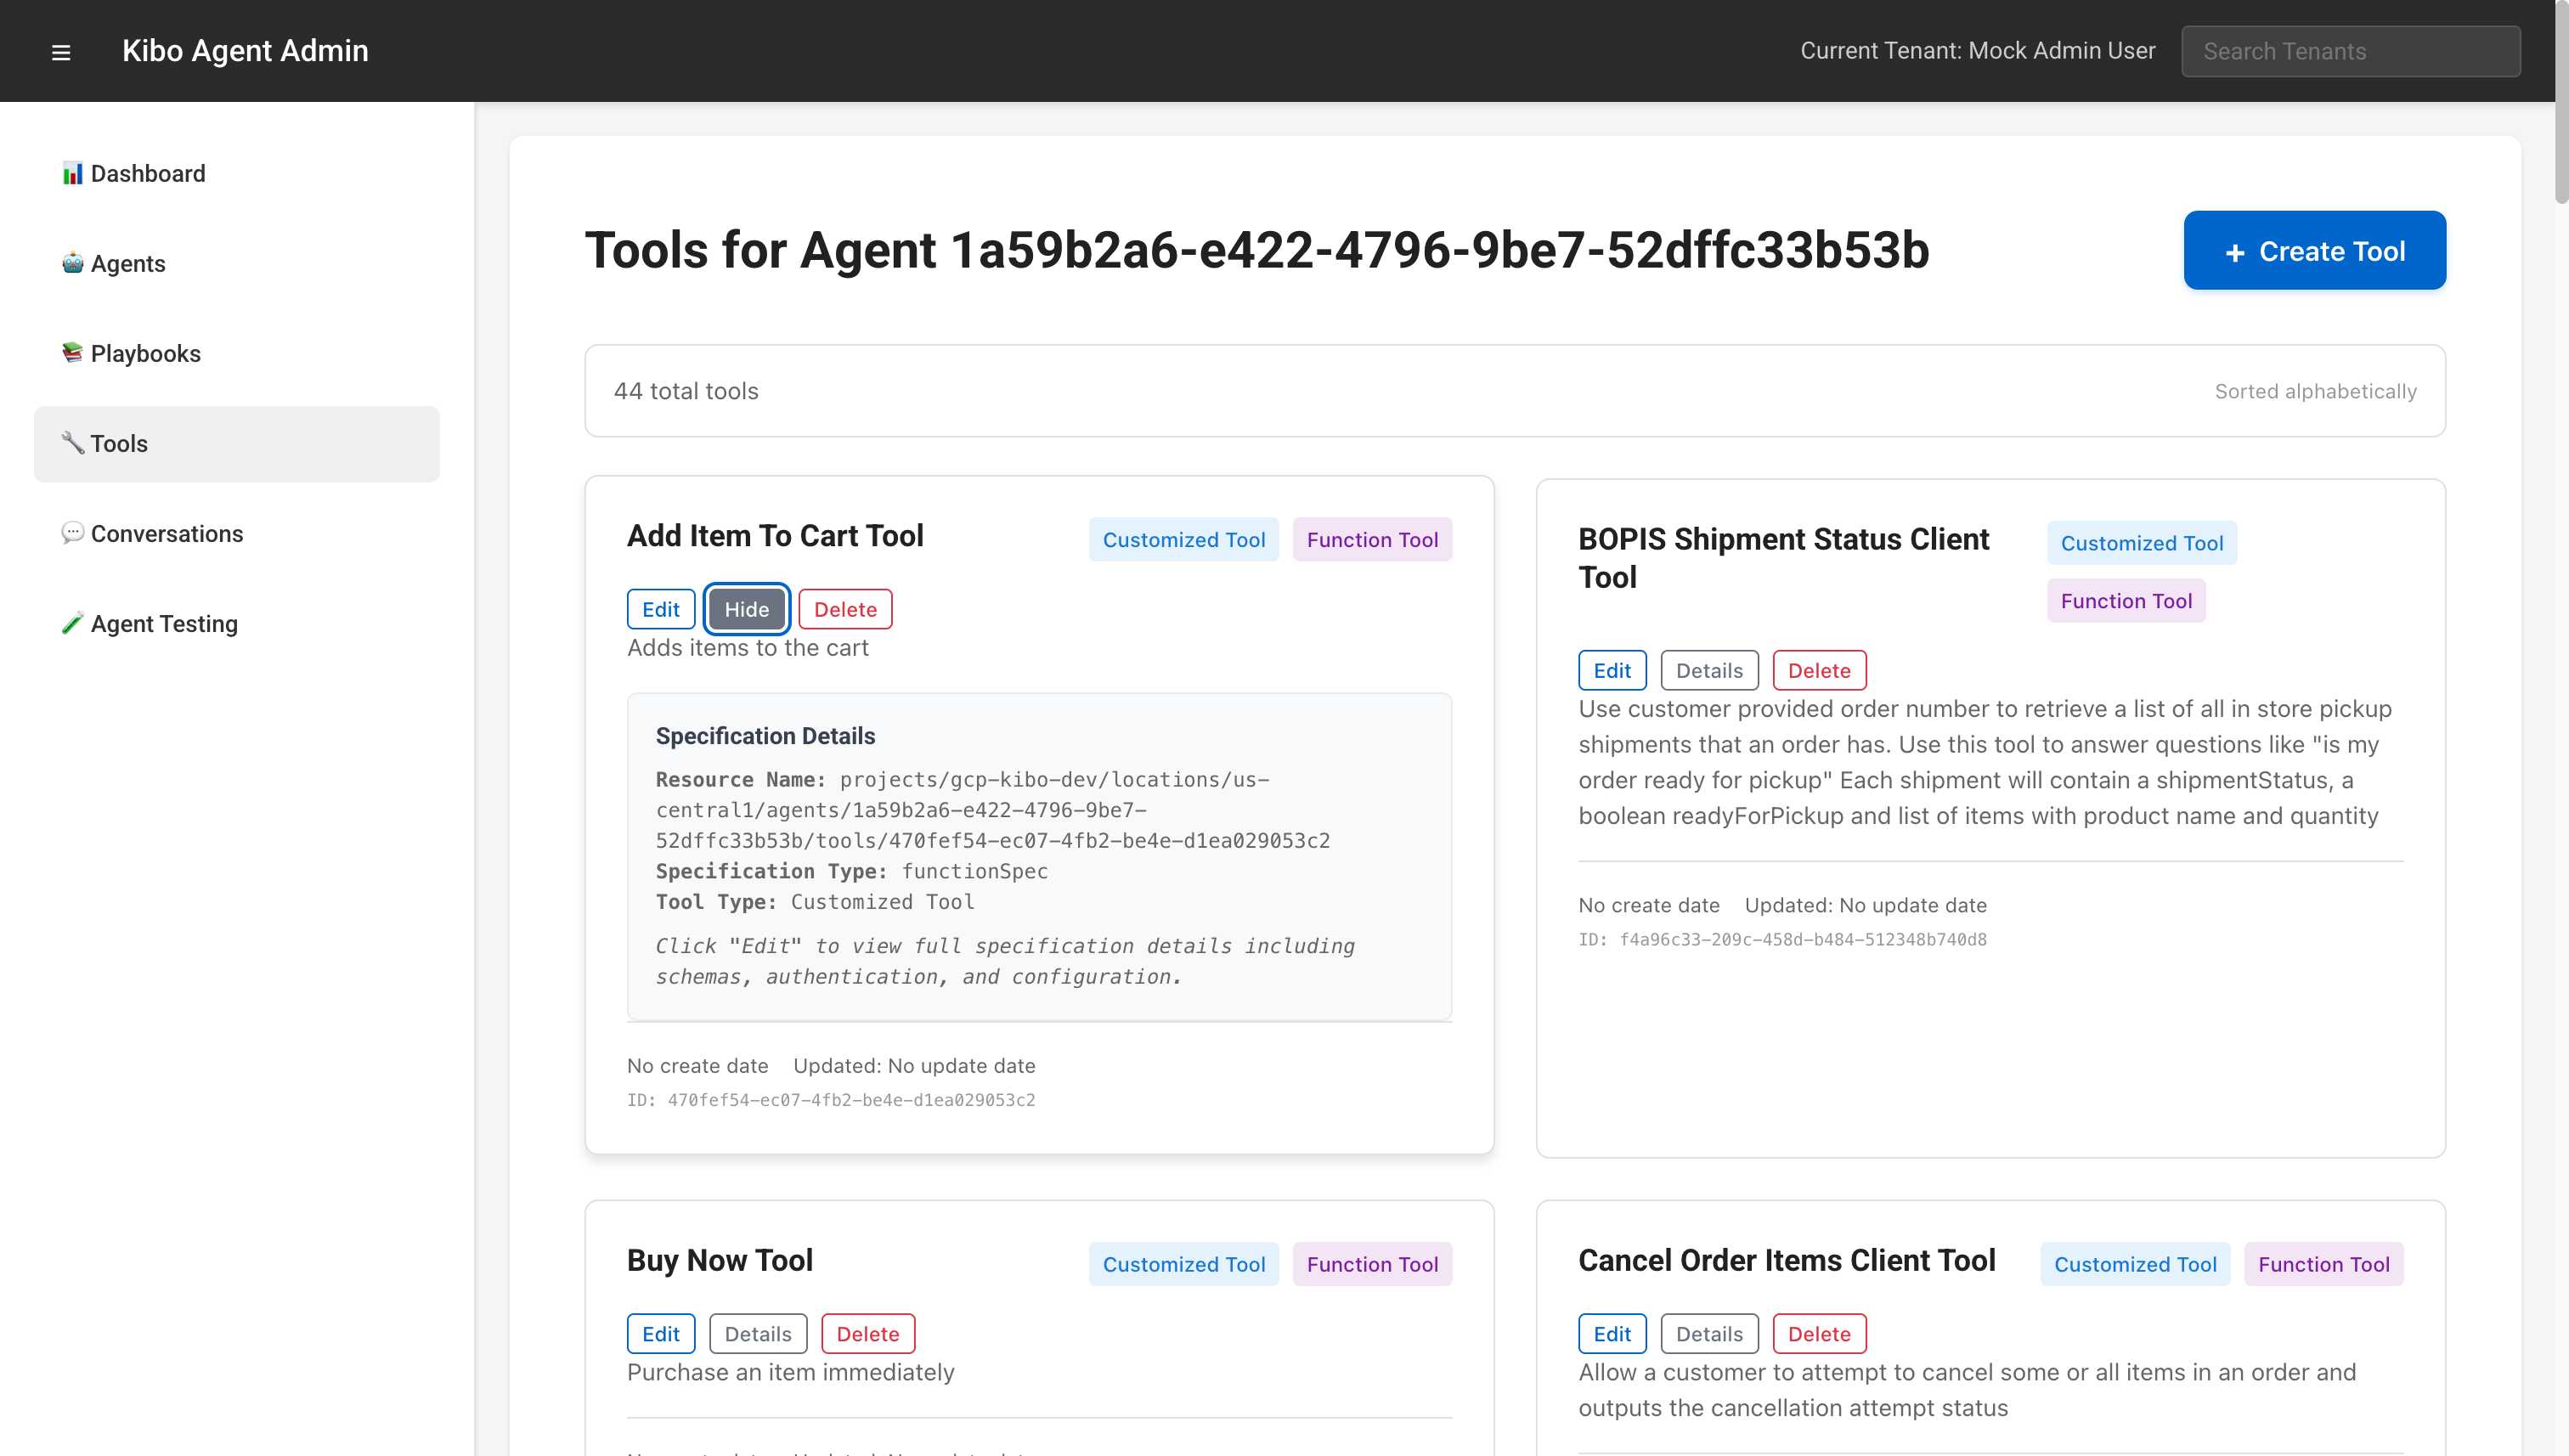
Task: Click the Kibo Agent Admin title
Action: pos(245,51)
